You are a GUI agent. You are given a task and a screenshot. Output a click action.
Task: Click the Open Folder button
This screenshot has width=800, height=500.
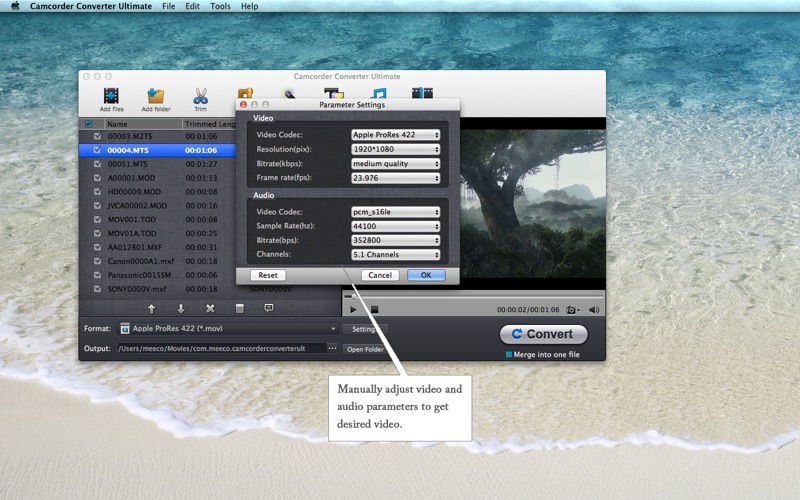(x=365, y=349)
